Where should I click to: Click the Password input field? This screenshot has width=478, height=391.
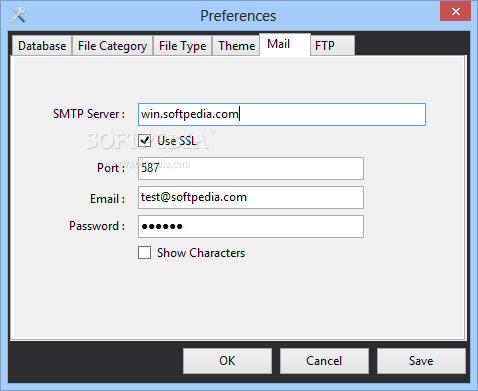[251, 226]
